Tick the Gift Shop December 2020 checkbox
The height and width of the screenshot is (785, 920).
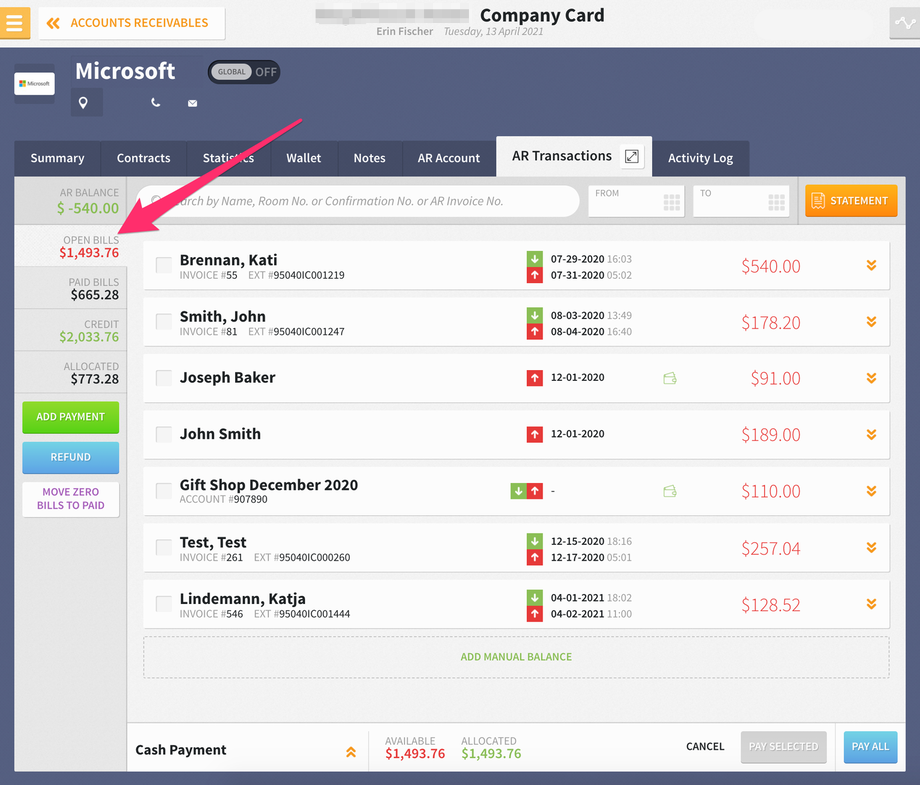click(164, 491)
